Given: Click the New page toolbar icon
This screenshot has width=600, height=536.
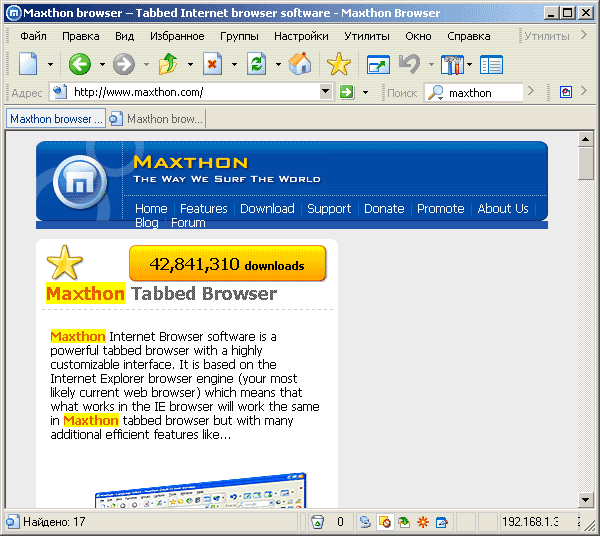Looking at the screenshot, I should [28, 64].
